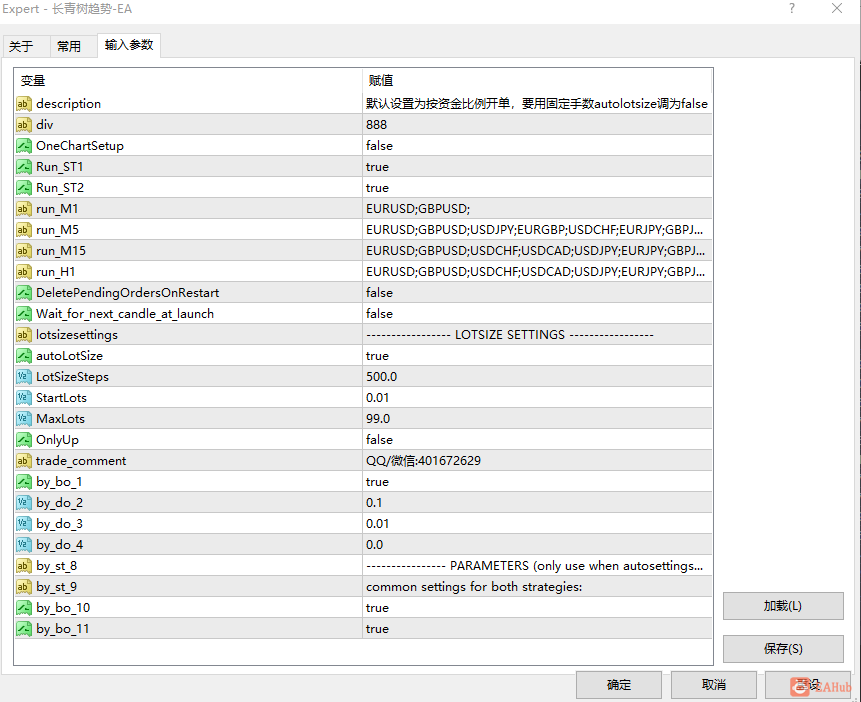Click the string icon next to run_M15
The height and width of the screenshot is (702, 861).
coord(24,251)
